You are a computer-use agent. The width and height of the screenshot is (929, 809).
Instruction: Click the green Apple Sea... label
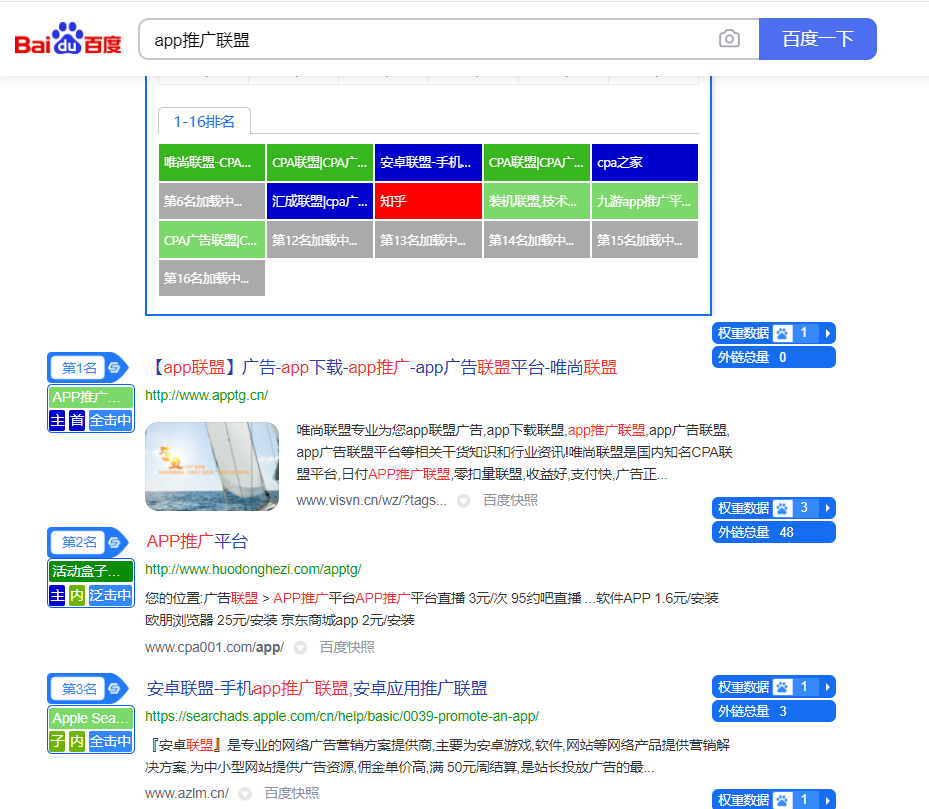(91, 718)
